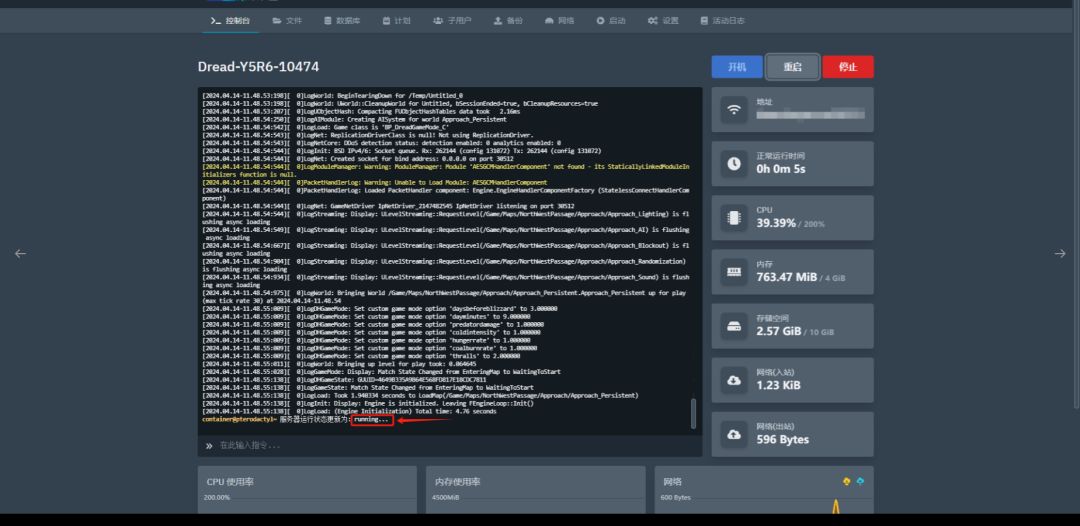1080x526 pixels.
Task: Click the hard drive icon beside 存储空间
Action: click(x=734, y=326)
